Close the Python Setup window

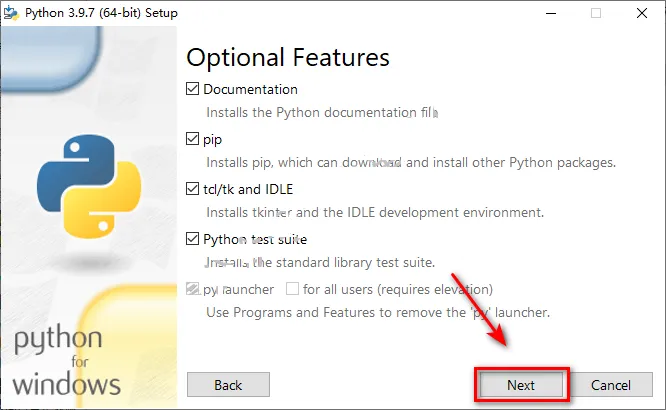click(642, 13)
